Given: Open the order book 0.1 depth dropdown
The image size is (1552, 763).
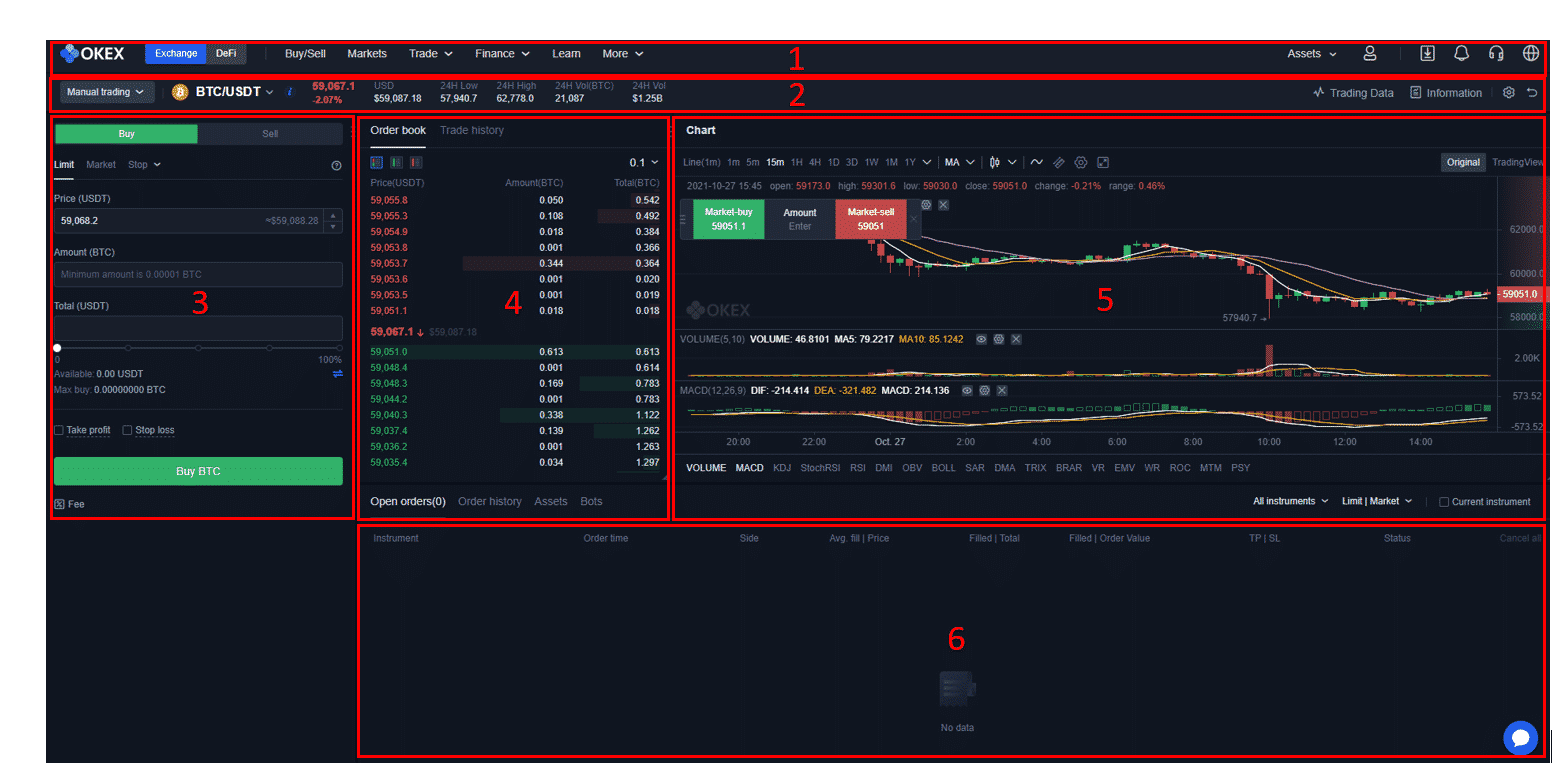Looking at the screenshot, I should click(644, 162).
